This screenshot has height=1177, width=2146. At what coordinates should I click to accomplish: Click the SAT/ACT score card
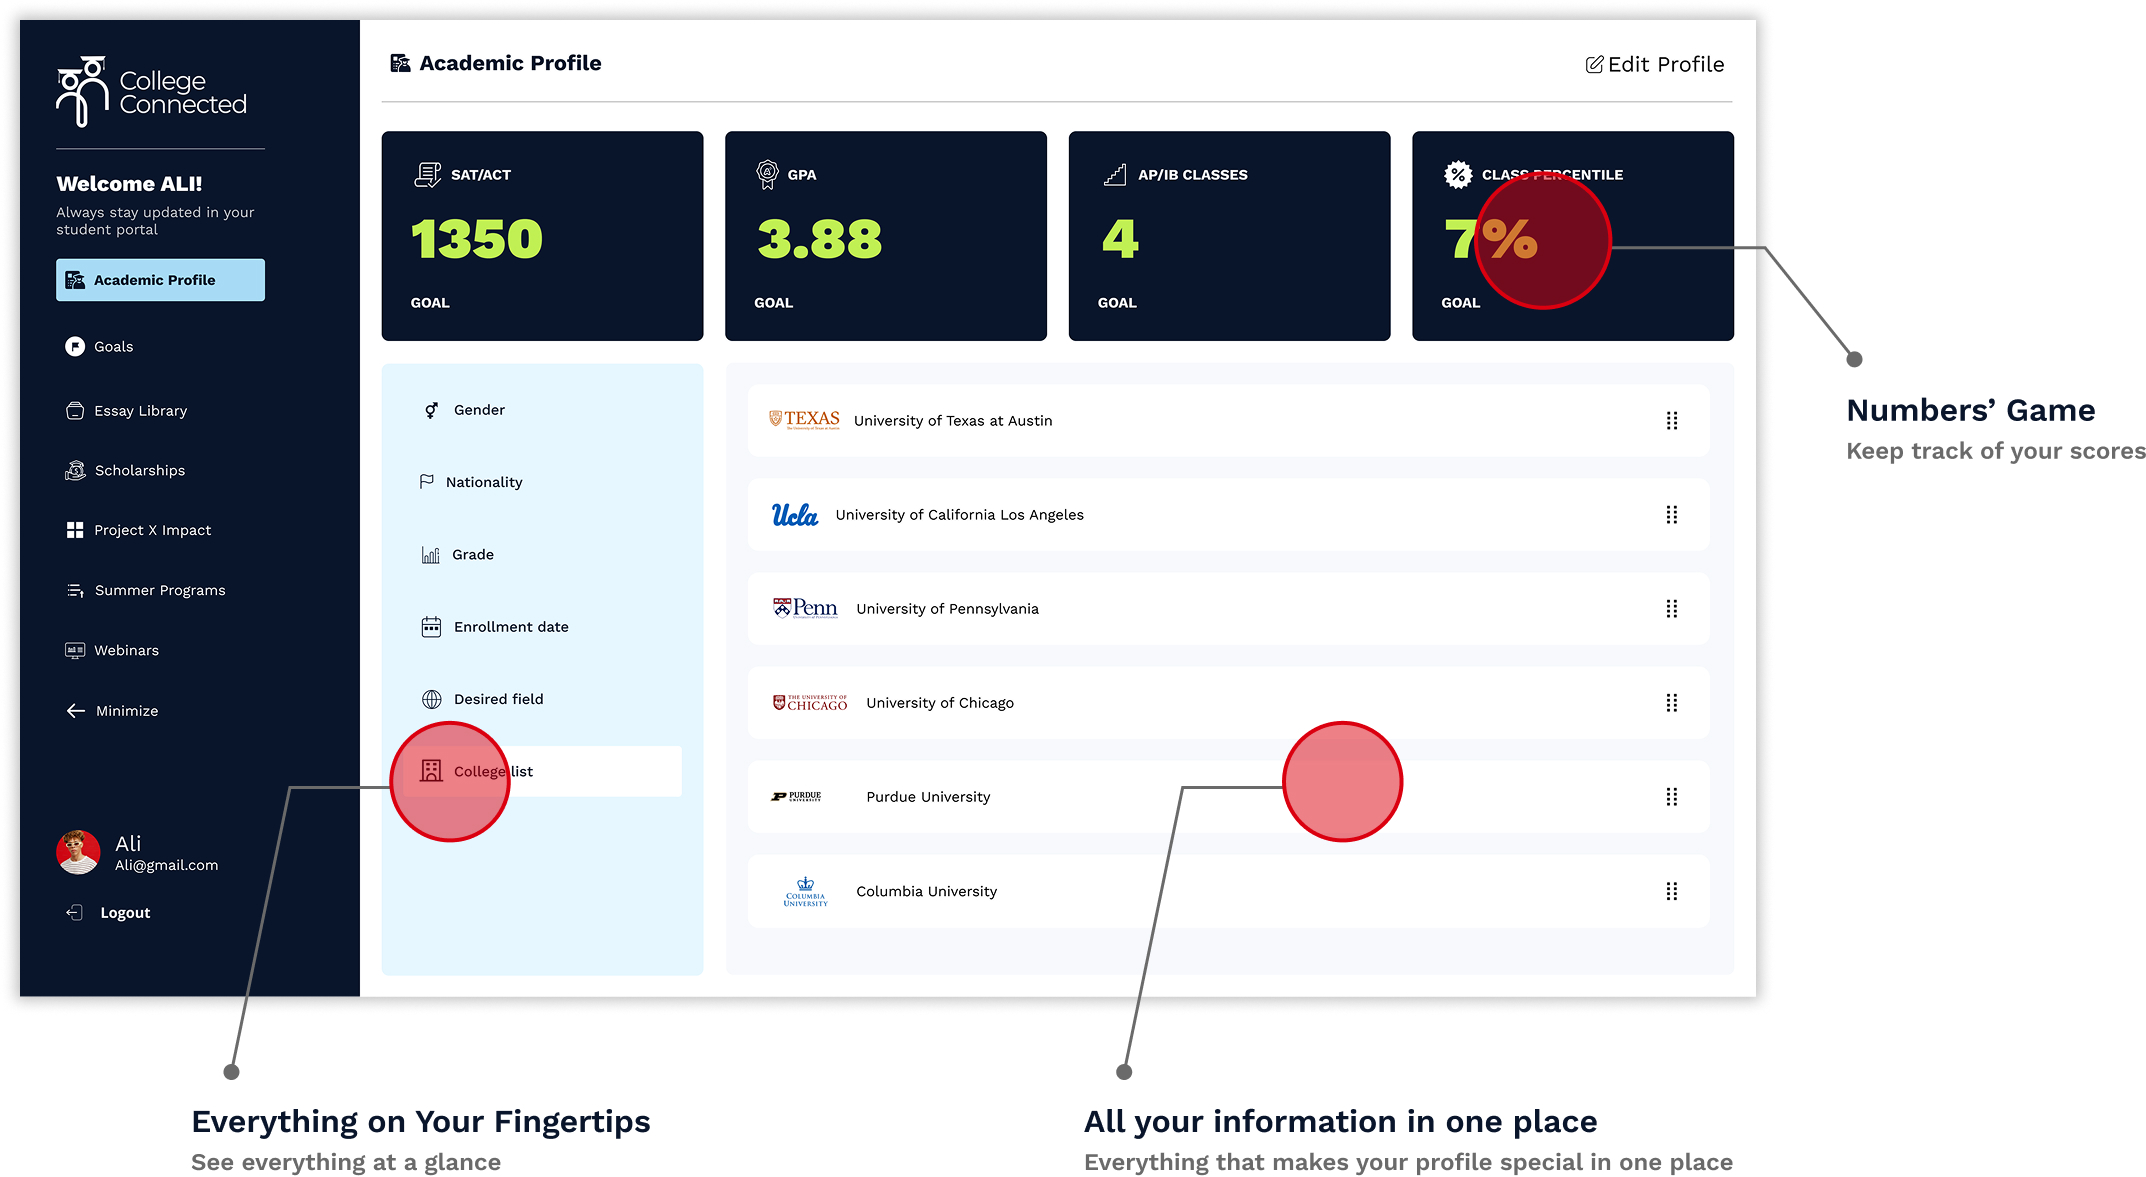(x=542, y=236)
